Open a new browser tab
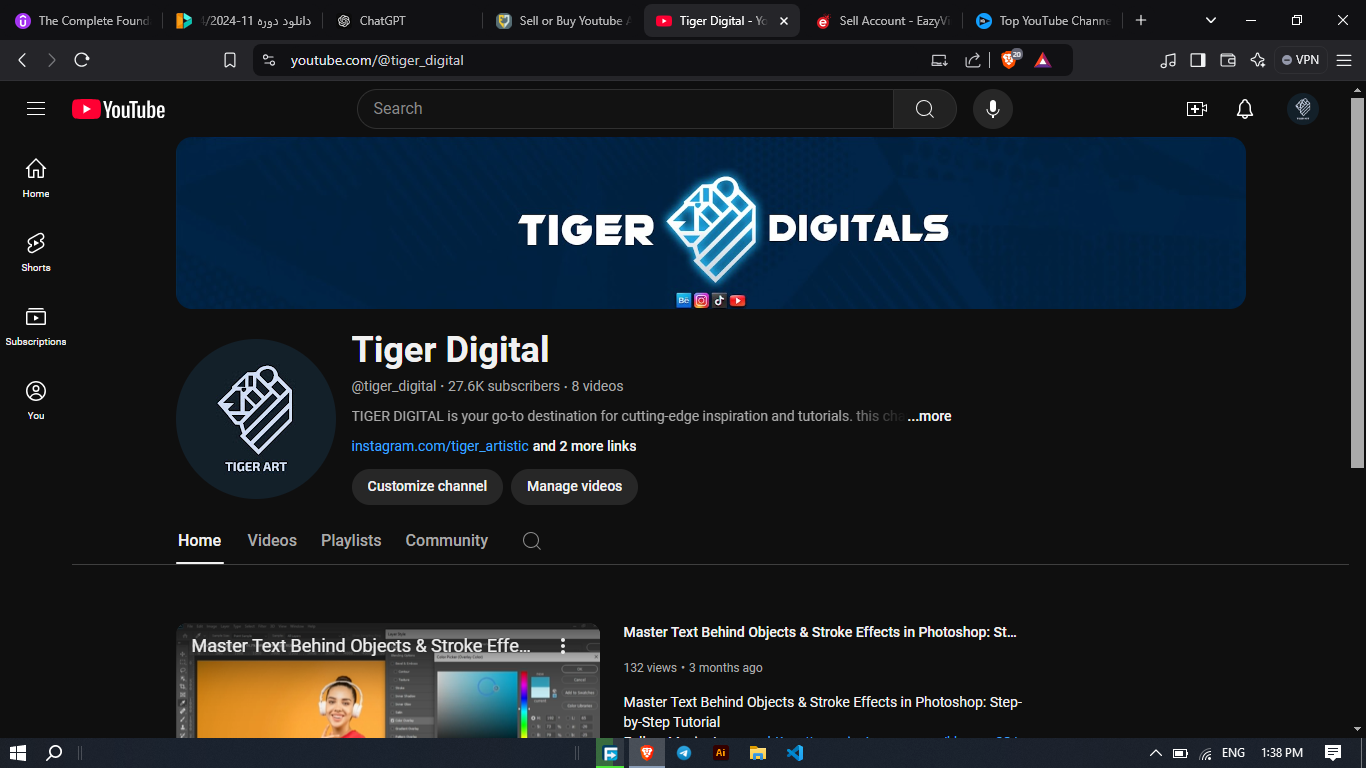The width and height of the screenshot is (1366, 768). point(1141,20)
